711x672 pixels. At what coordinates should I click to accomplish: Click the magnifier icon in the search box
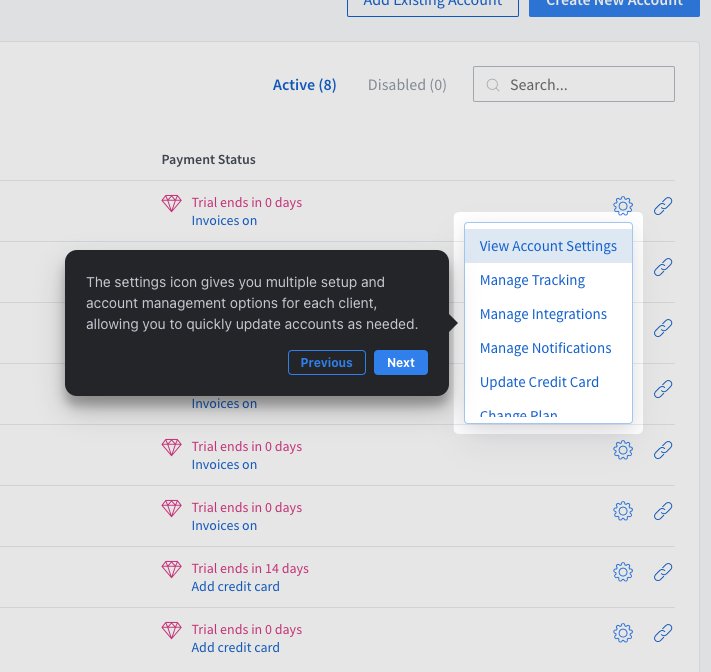[492, 85]
